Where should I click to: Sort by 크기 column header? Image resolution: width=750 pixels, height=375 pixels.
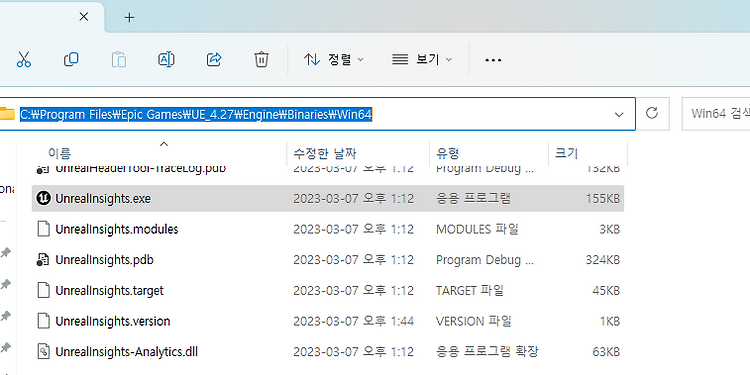point(566,153)
